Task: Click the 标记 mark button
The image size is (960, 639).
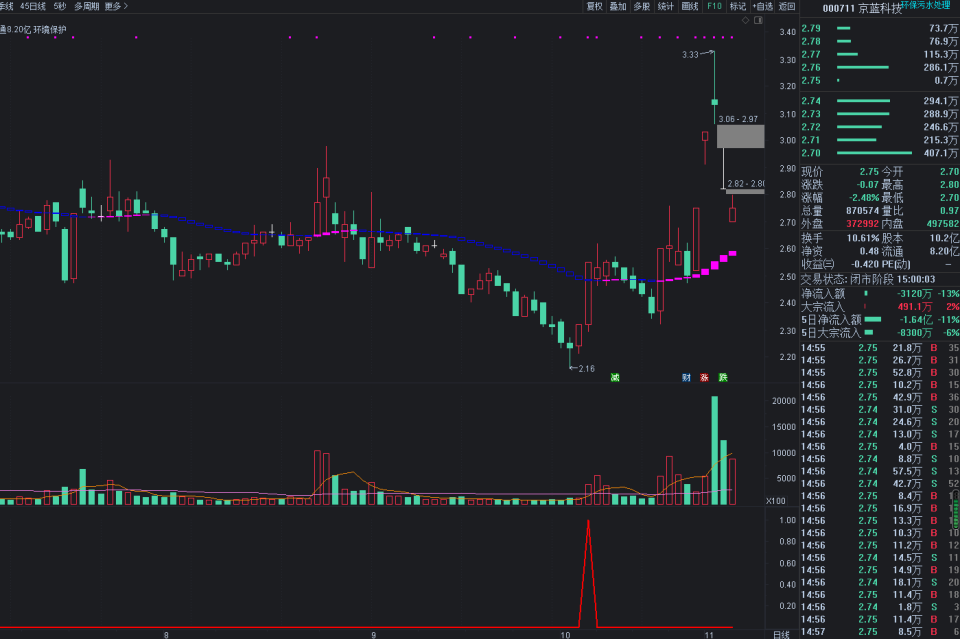Action: (x=738, y=6)
